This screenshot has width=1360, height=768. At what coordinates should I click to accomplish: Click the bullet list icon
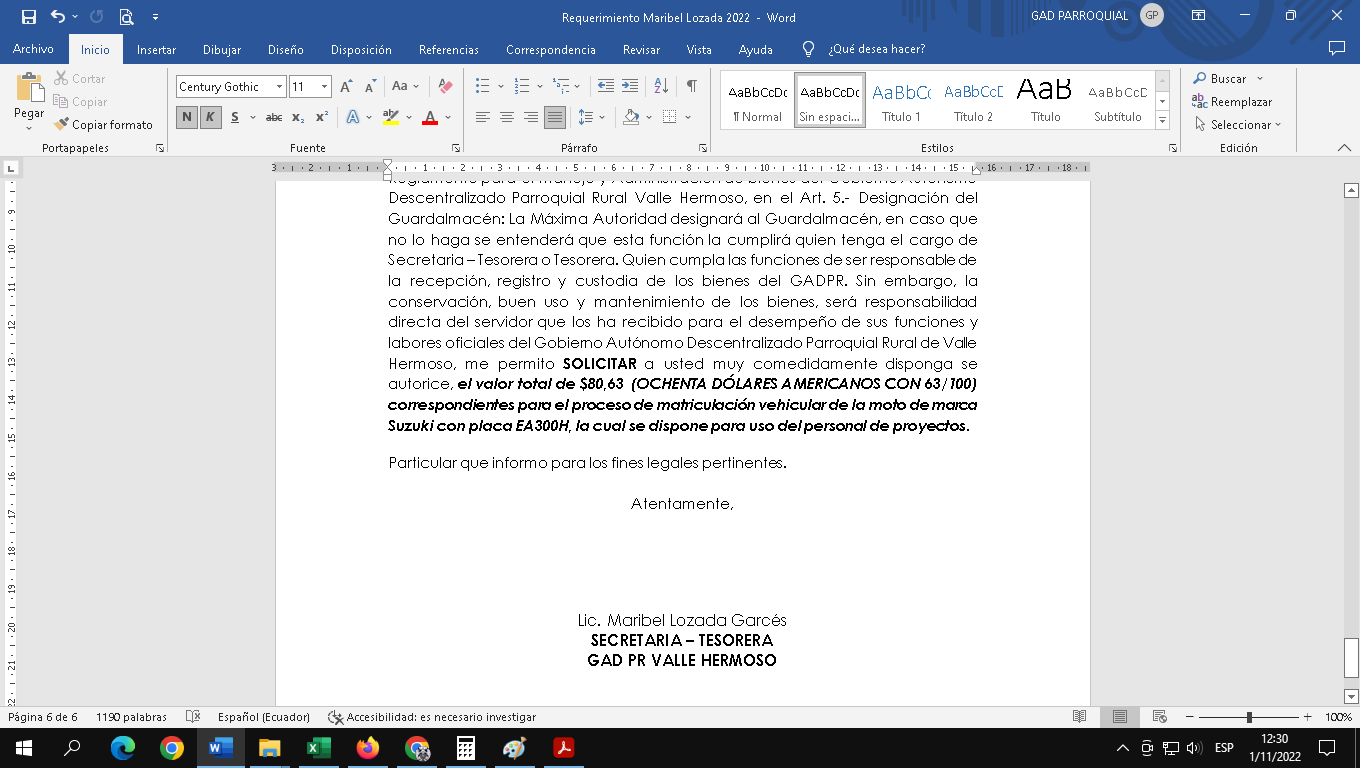483,86
